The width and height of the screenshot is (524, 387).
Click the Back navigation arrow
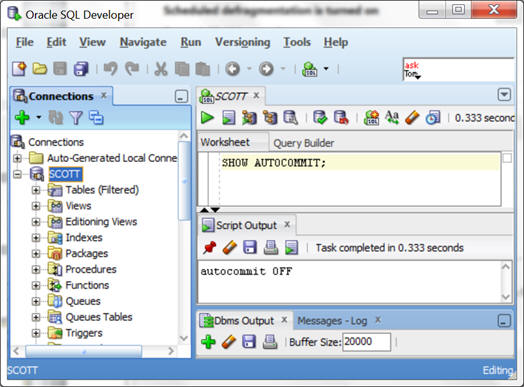point(233,69)
